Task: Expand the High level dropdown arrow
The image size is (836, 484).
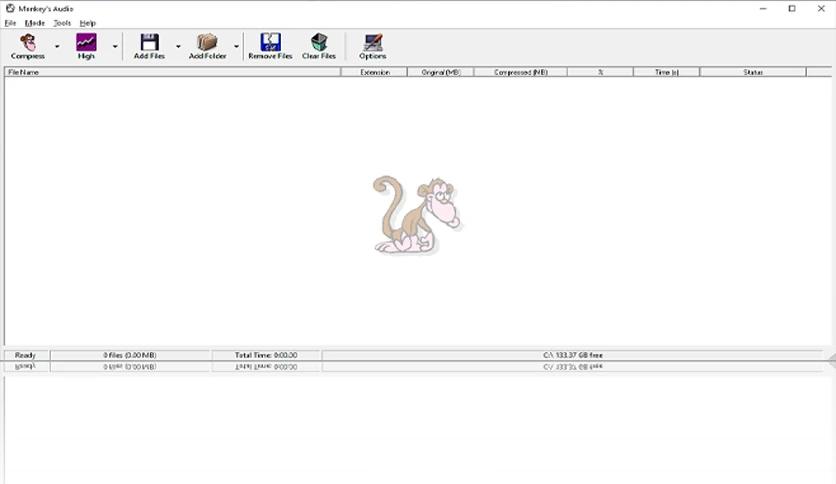Action: coord(115,46)
